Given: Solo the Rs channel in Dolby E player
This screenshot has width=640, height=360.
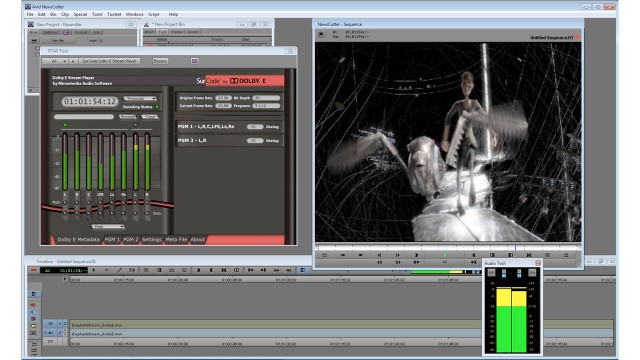Looking at the screenshot, I should pyautogui.click(x=124, y=213).
